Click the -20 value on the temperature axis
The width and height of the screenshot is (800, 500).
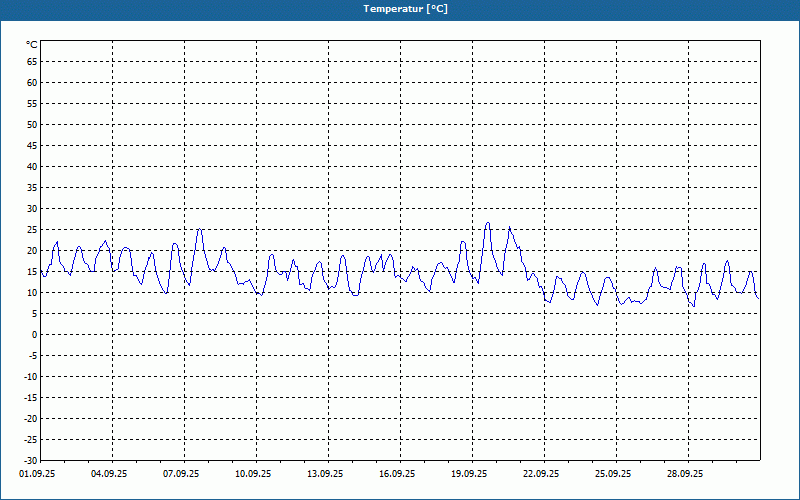click(31, 418)
